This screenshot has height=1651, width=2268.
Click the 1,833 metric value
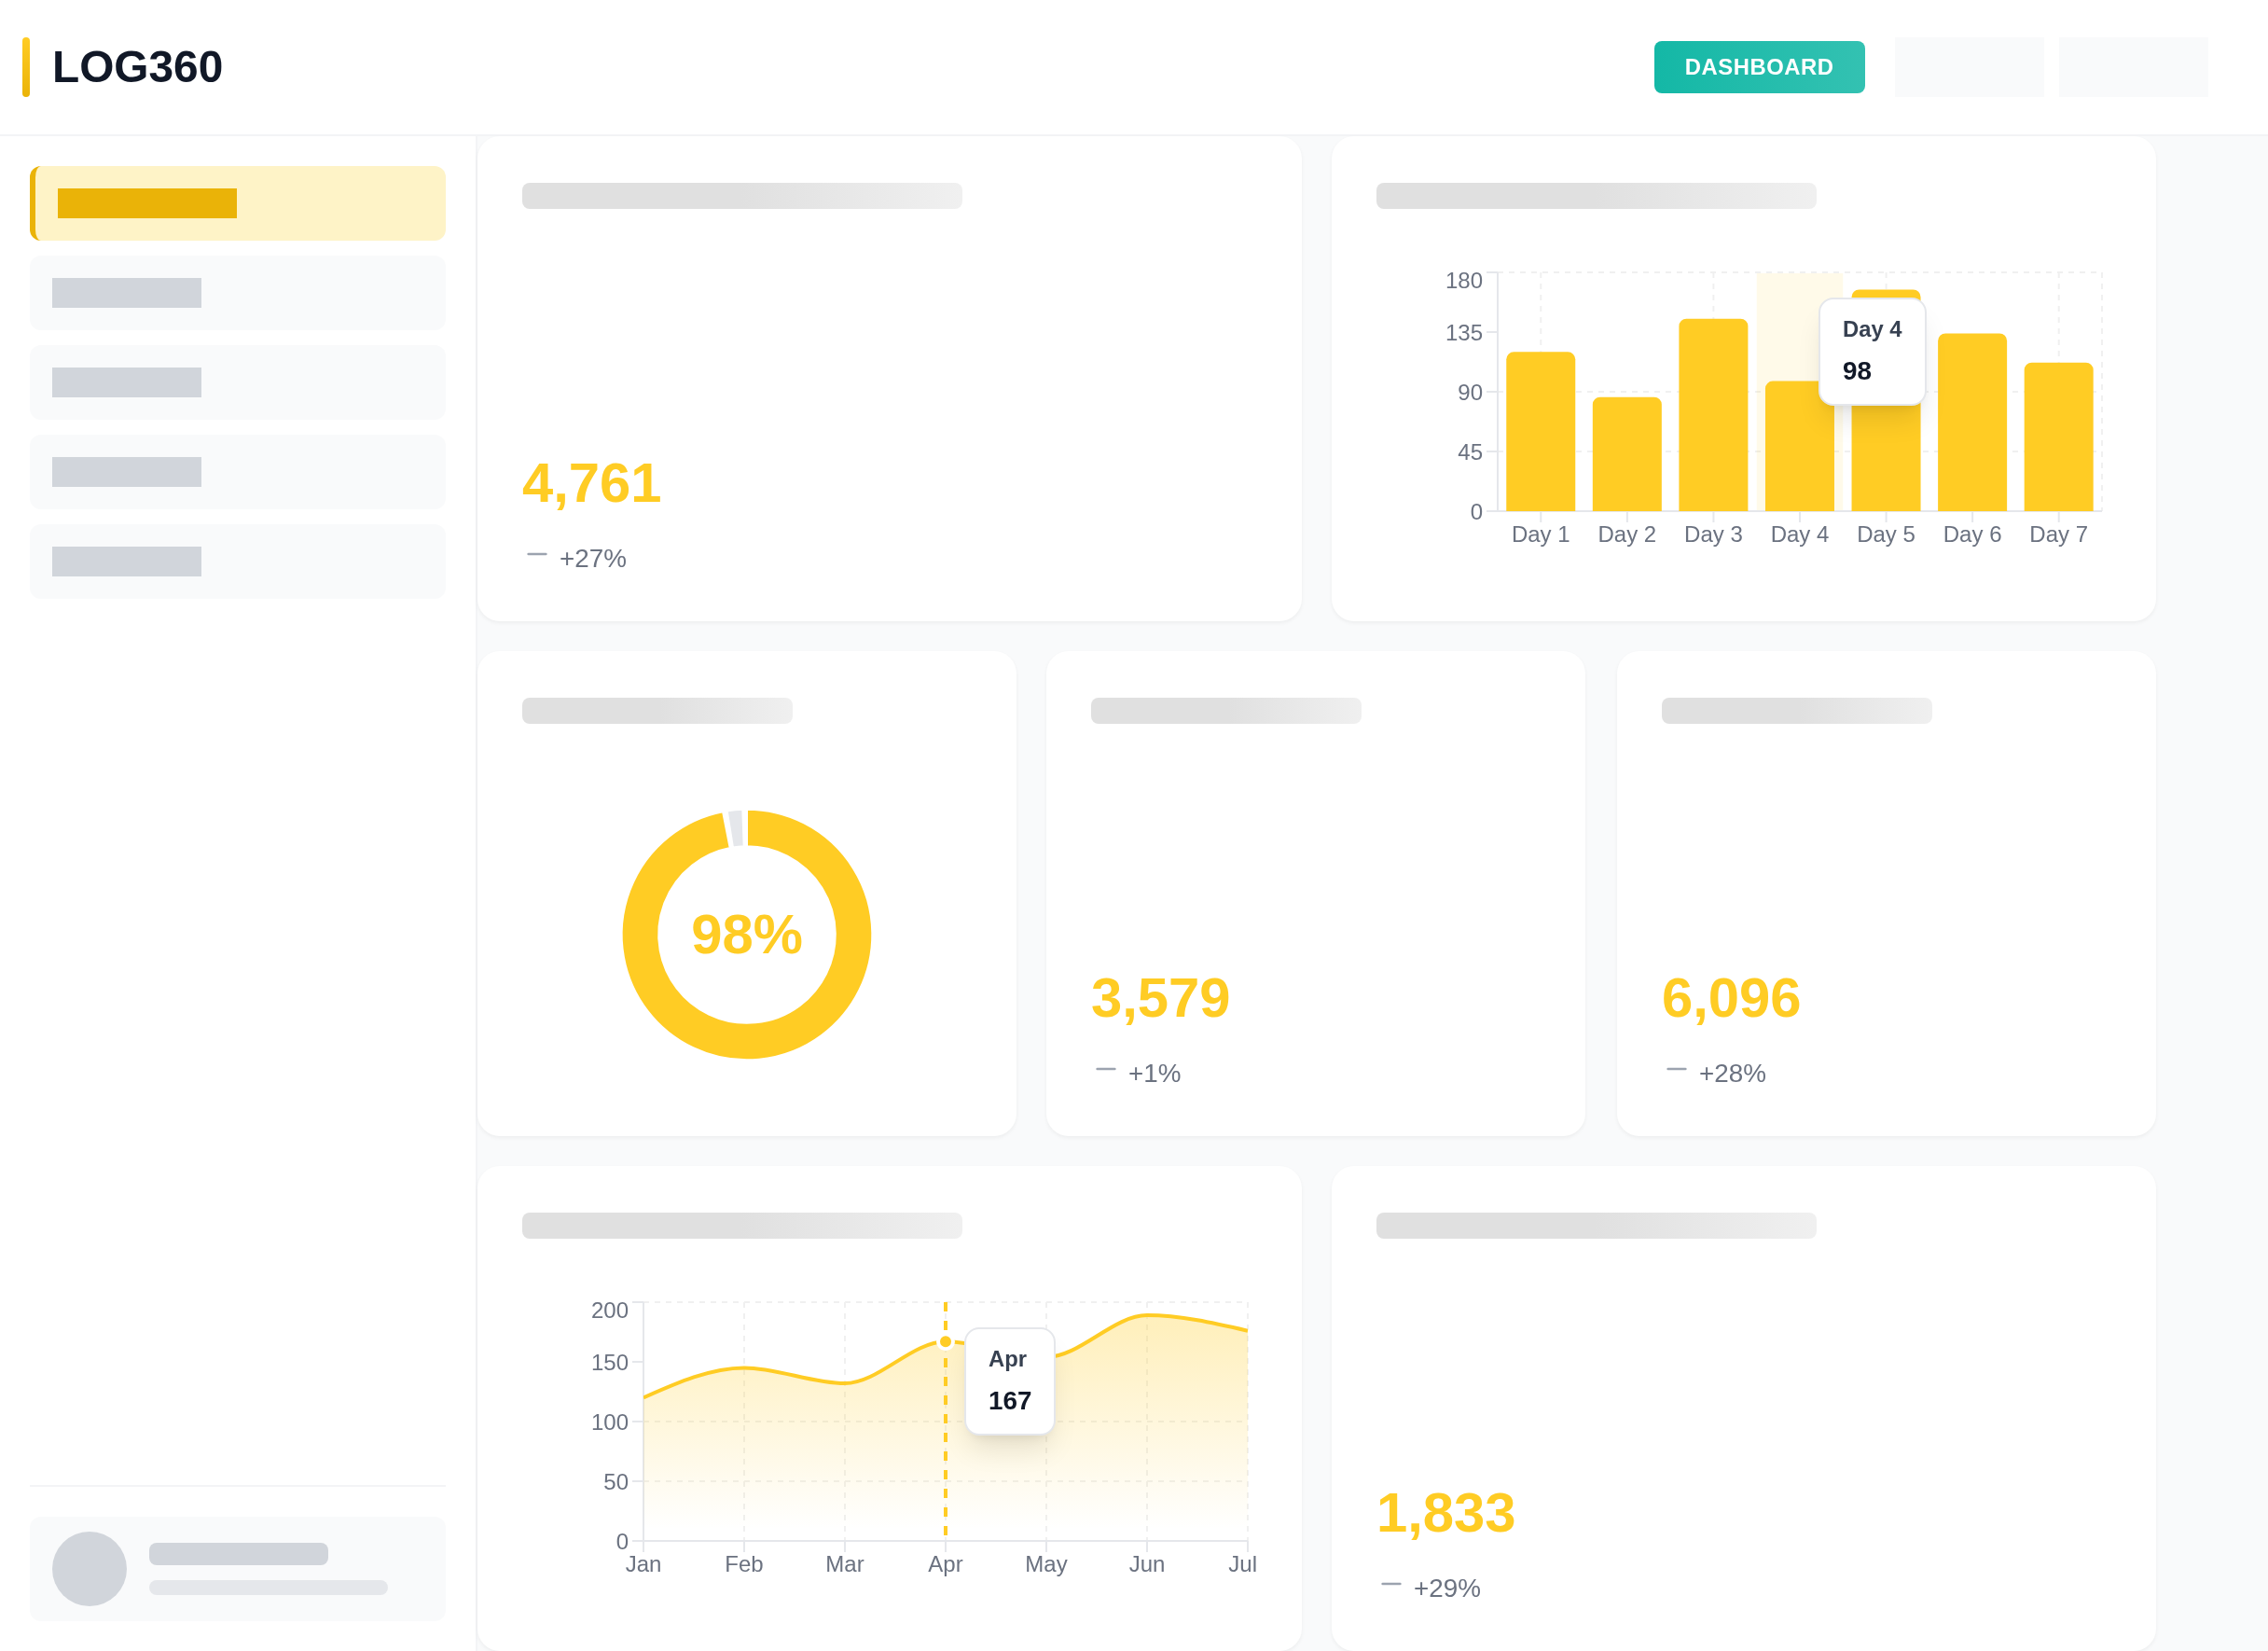(1445, 1512)
